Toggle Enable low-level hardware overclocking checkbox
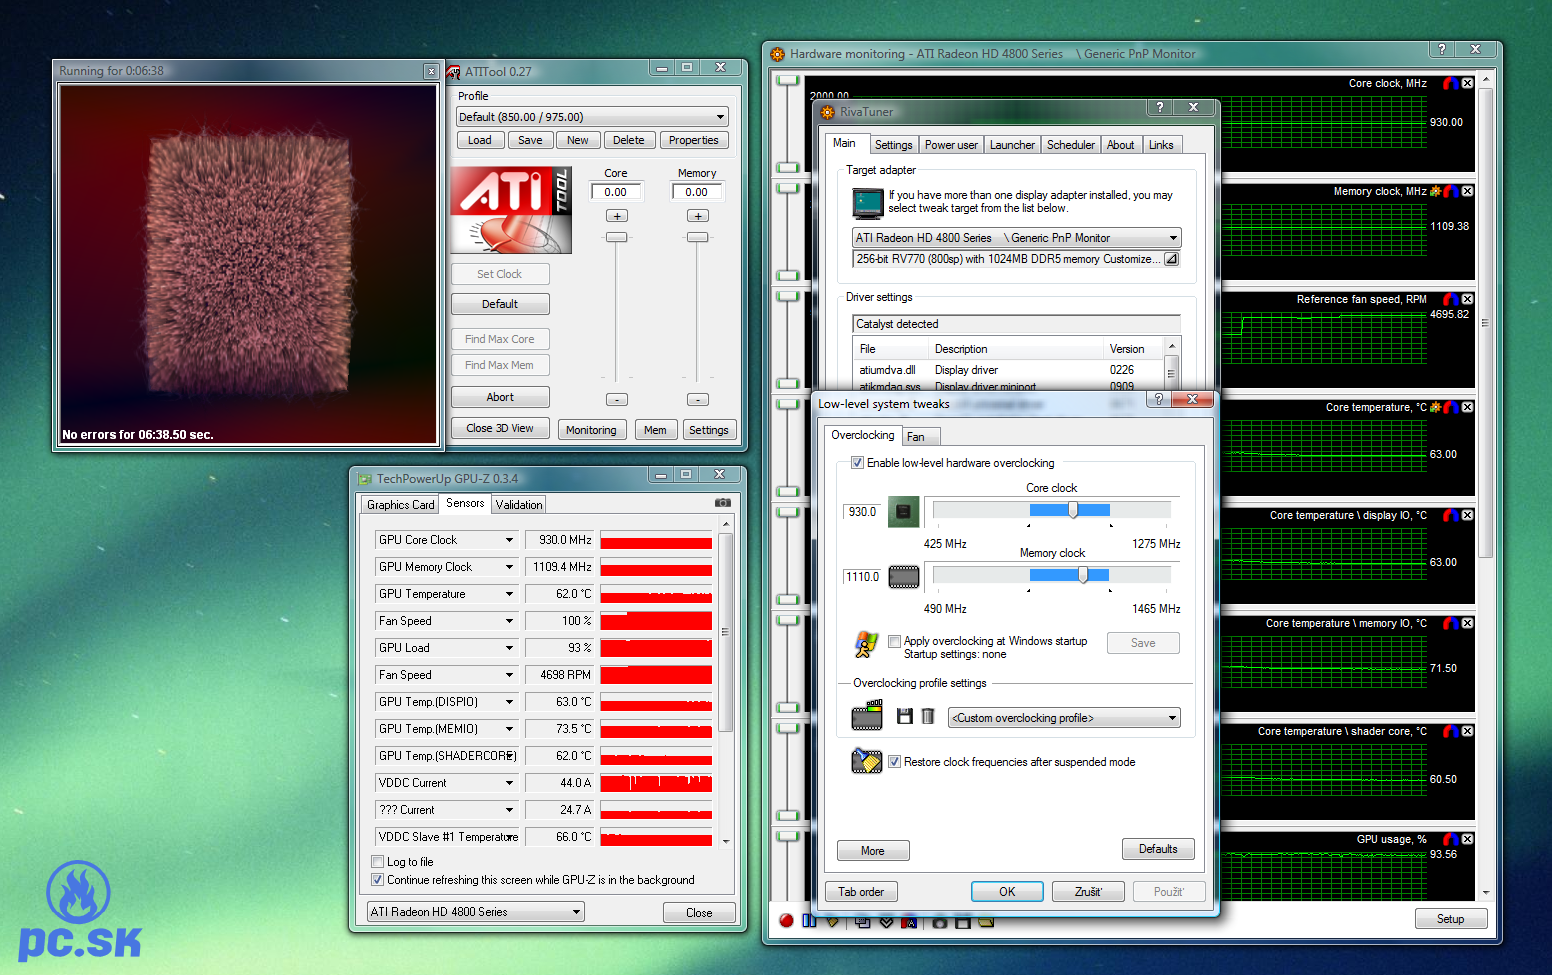This screenshot has height=975, width=1552. pos(857,463)
